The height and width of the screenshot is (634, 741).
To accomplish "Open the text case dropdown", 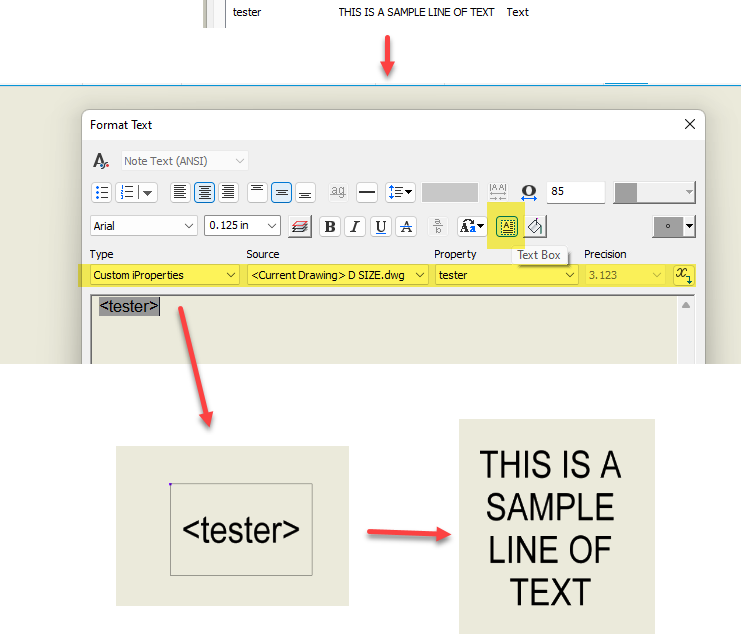I will click(472, 226).
